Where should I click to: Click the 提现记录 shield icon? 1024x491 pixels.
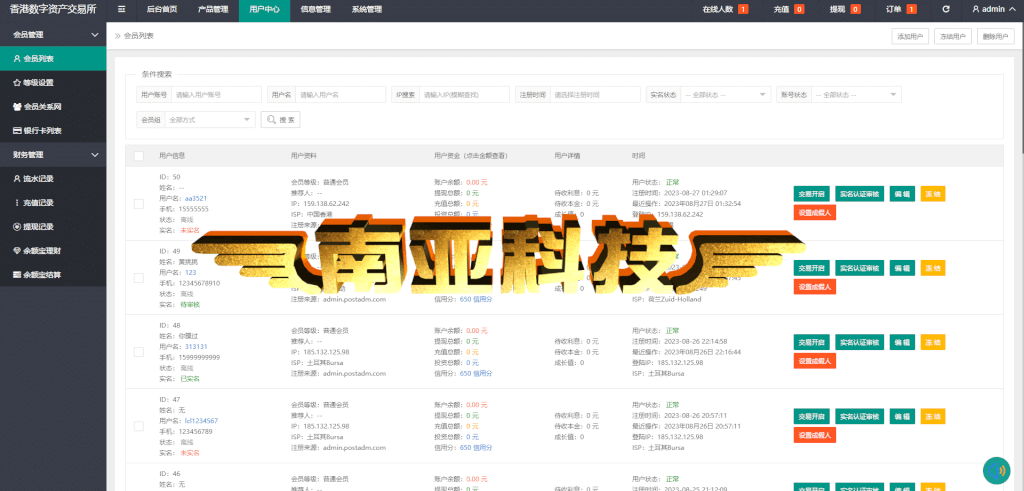pos(17,227)
